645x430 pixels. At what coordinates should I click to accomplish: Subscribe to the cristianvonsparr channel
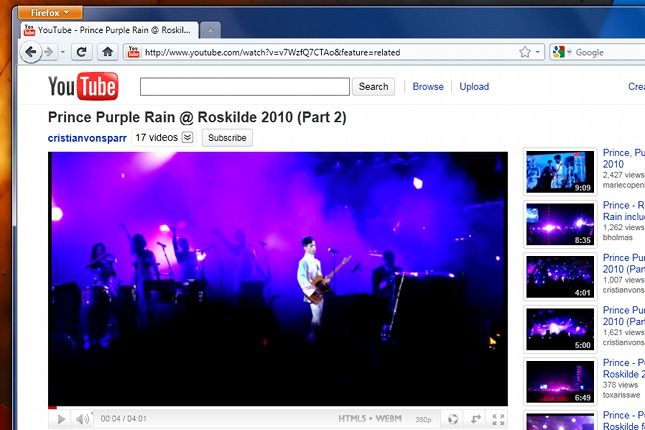tap(227, 138)
